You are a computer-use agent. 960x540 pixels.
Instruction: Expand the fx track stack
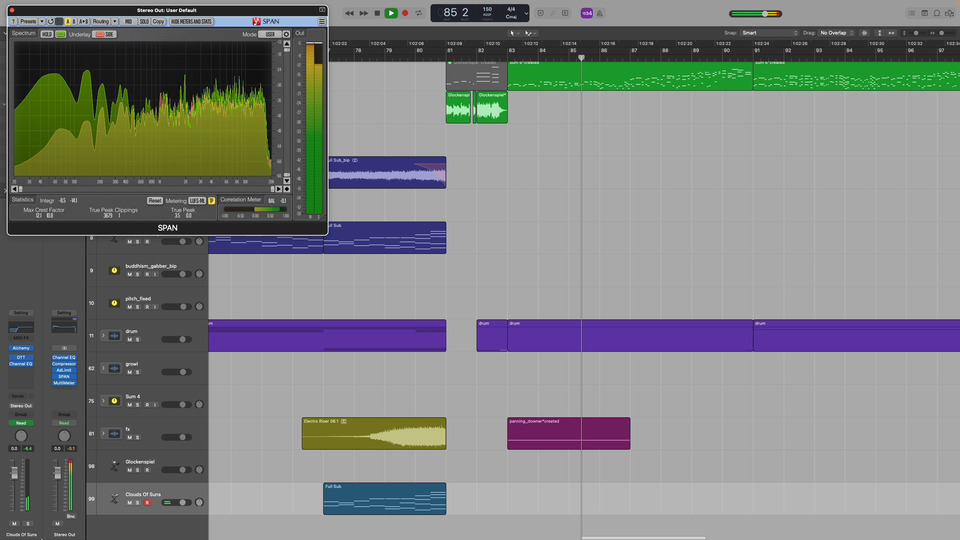[102, 433]
